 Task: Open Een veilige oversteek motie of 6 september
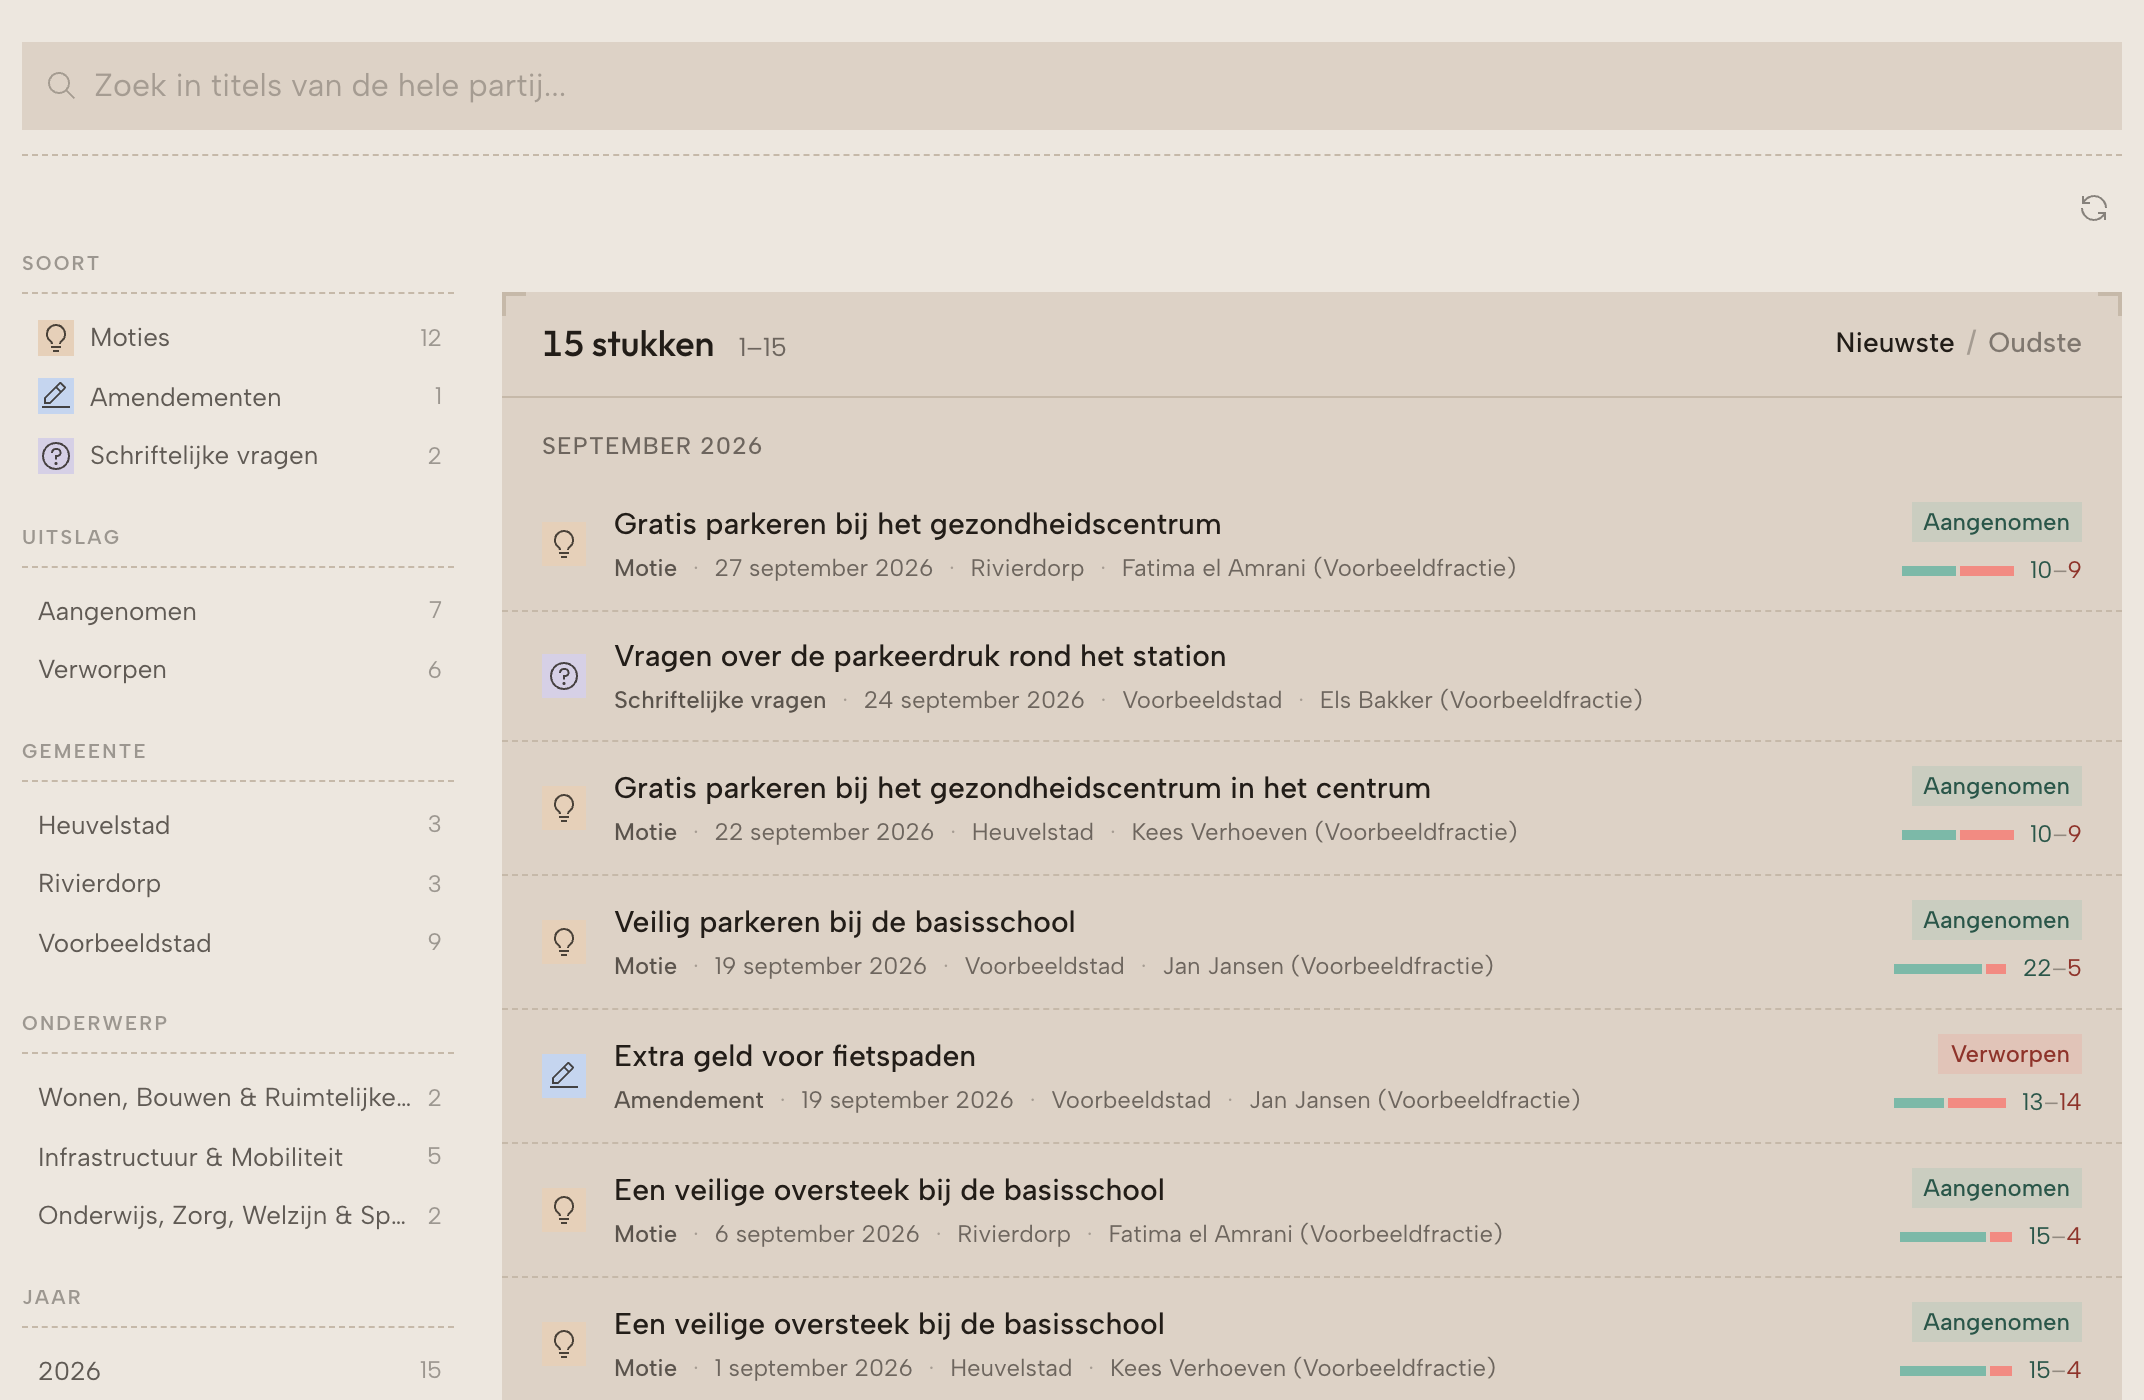tap(889, 1190)
